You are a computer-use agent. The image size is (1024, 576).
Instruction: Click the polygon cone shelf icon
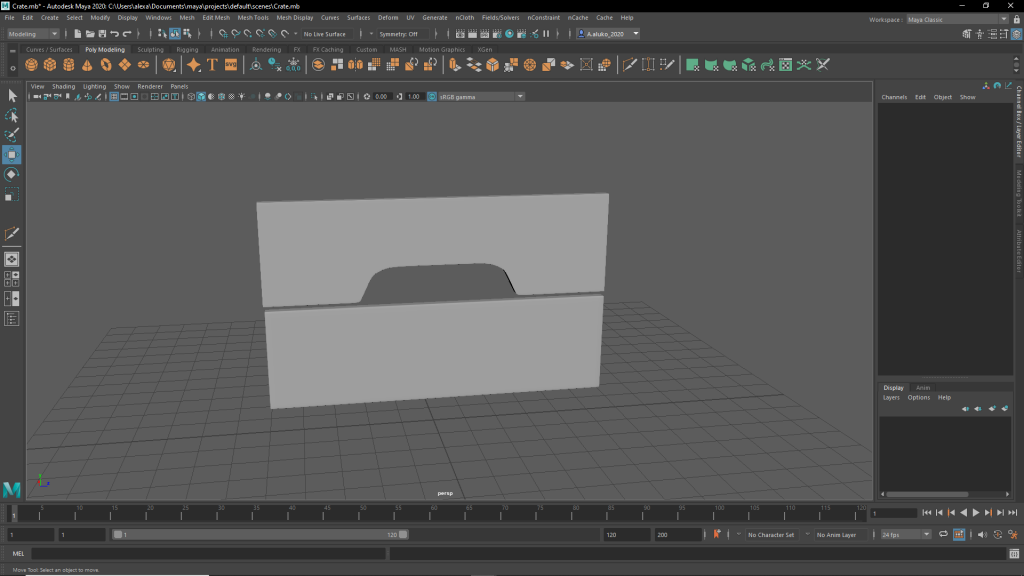coord(87,65)
